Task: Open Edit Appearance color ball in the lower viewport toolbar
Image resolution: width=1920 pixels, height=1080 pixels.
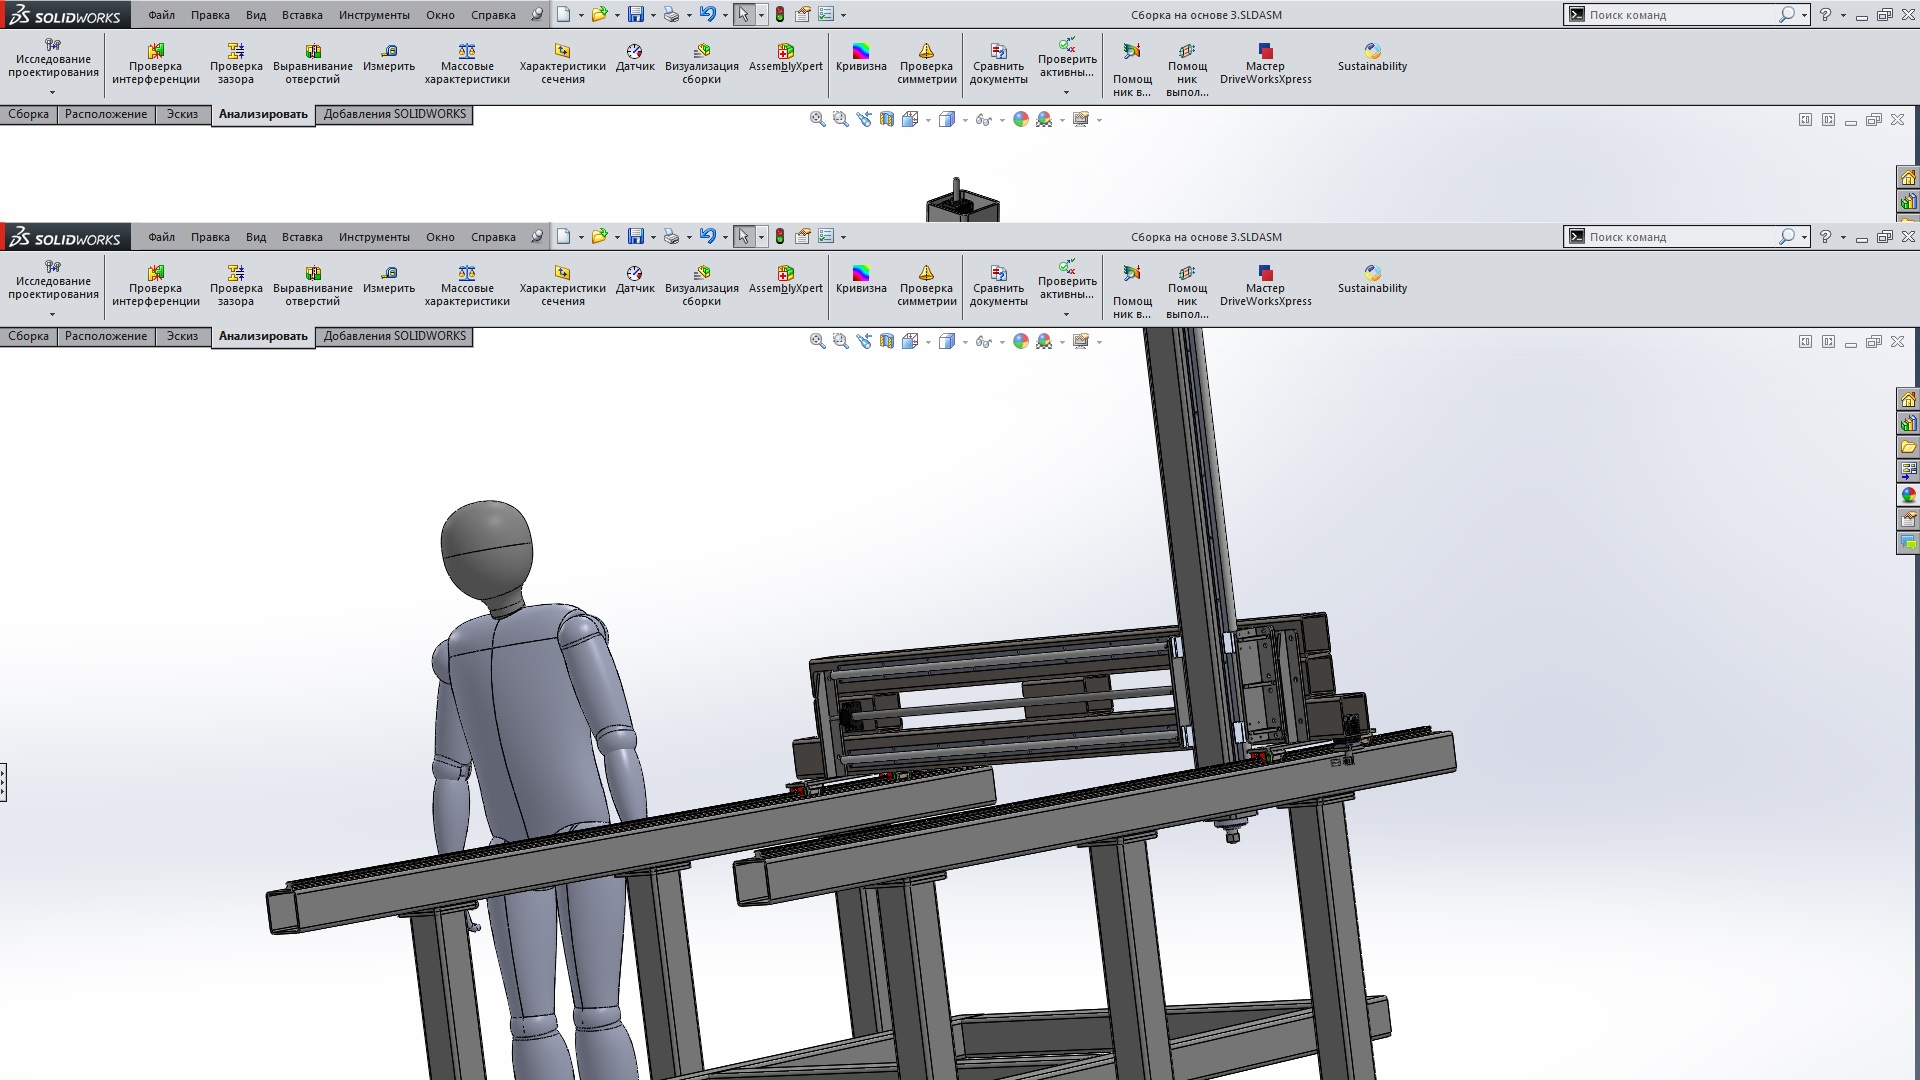Action: (1020, 342)
